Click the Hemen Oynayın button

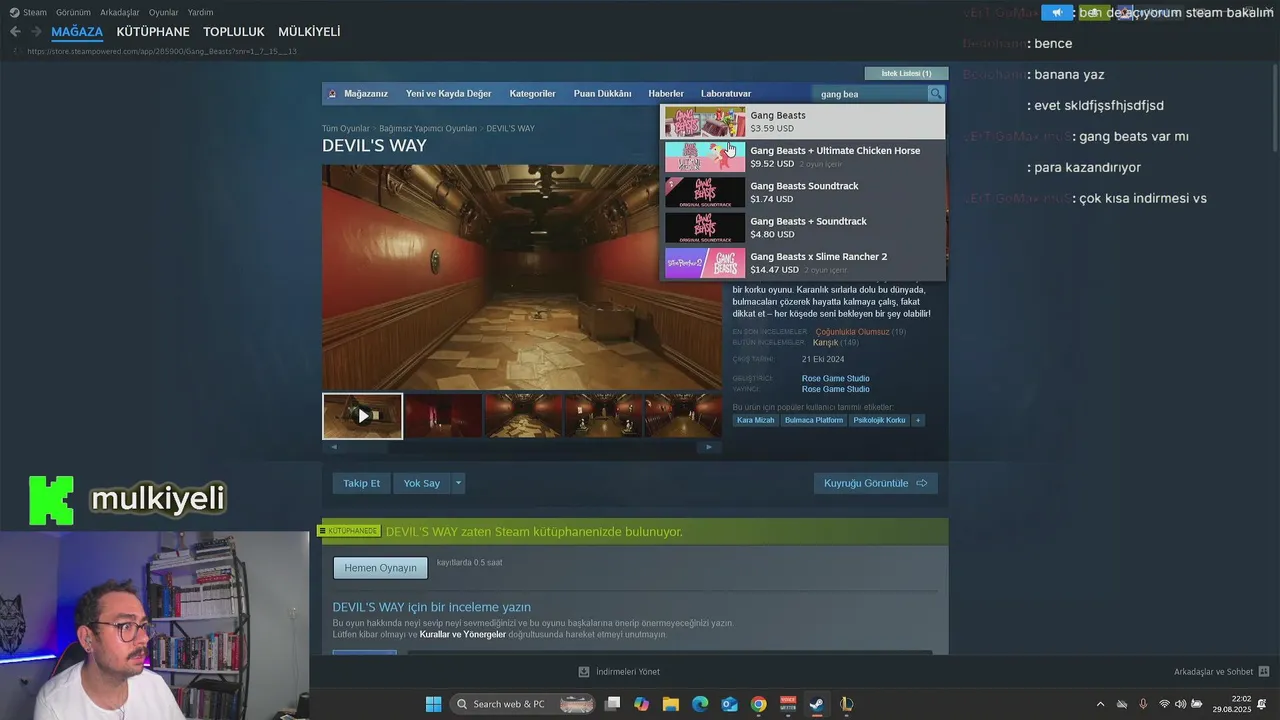tap(380, 568)
